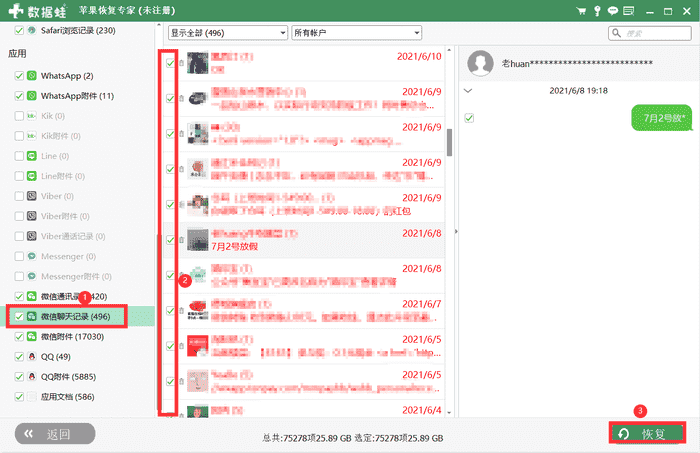Open the 显示全部 (496) dropdown
Image resolution: width=700 pixels, height=453 pixels.
tap(228, 33)
